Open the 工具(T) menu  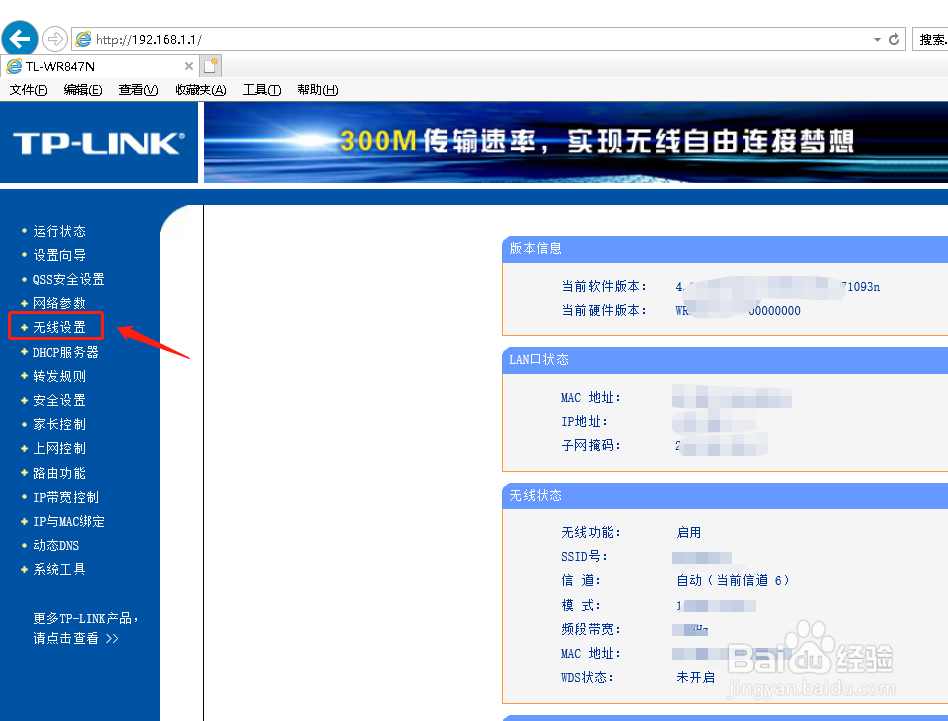click(261, 90)
